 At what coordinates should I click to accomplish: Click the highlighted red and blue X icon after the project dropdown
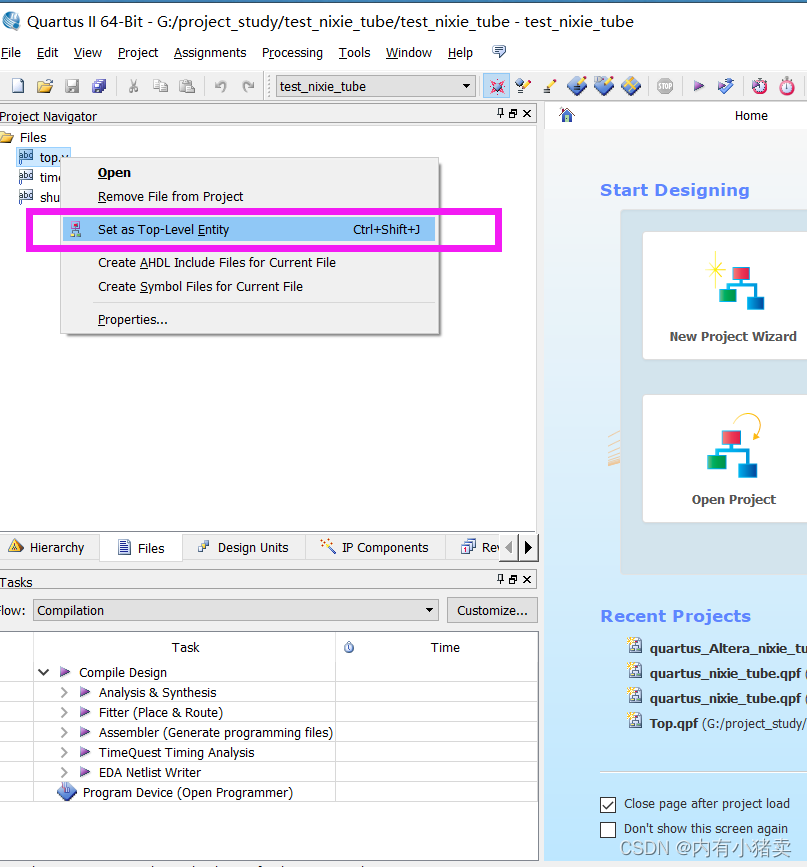(x=496, y=86)
